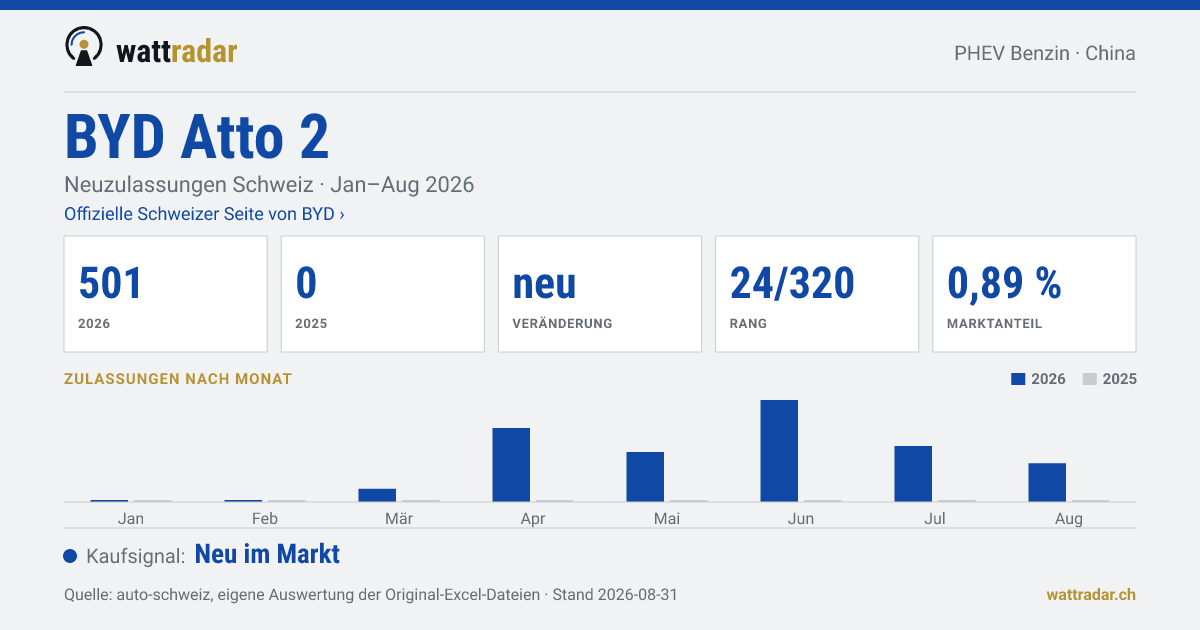This screenshot has width=1200, height=630.
Task: Click the Jun axis label
Action: pos(801,518)
